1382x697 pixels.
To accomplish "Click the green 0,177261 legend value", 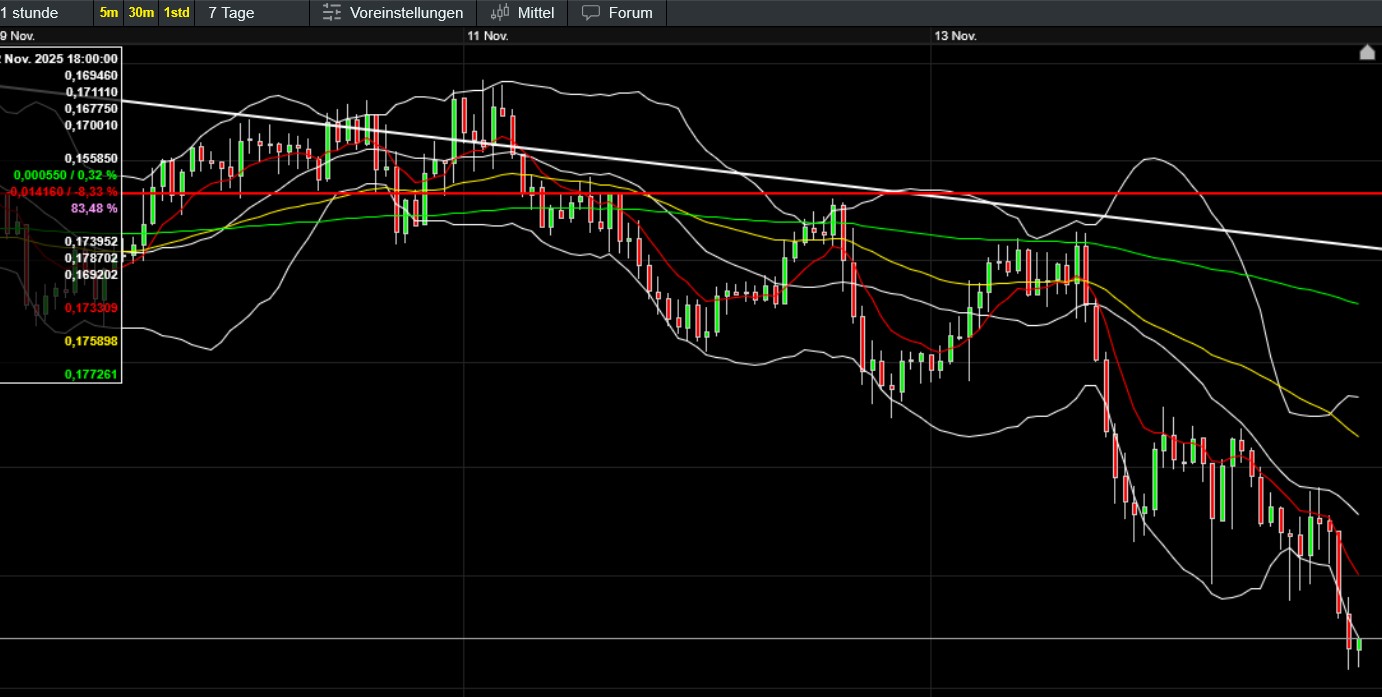I will point(91,374).
